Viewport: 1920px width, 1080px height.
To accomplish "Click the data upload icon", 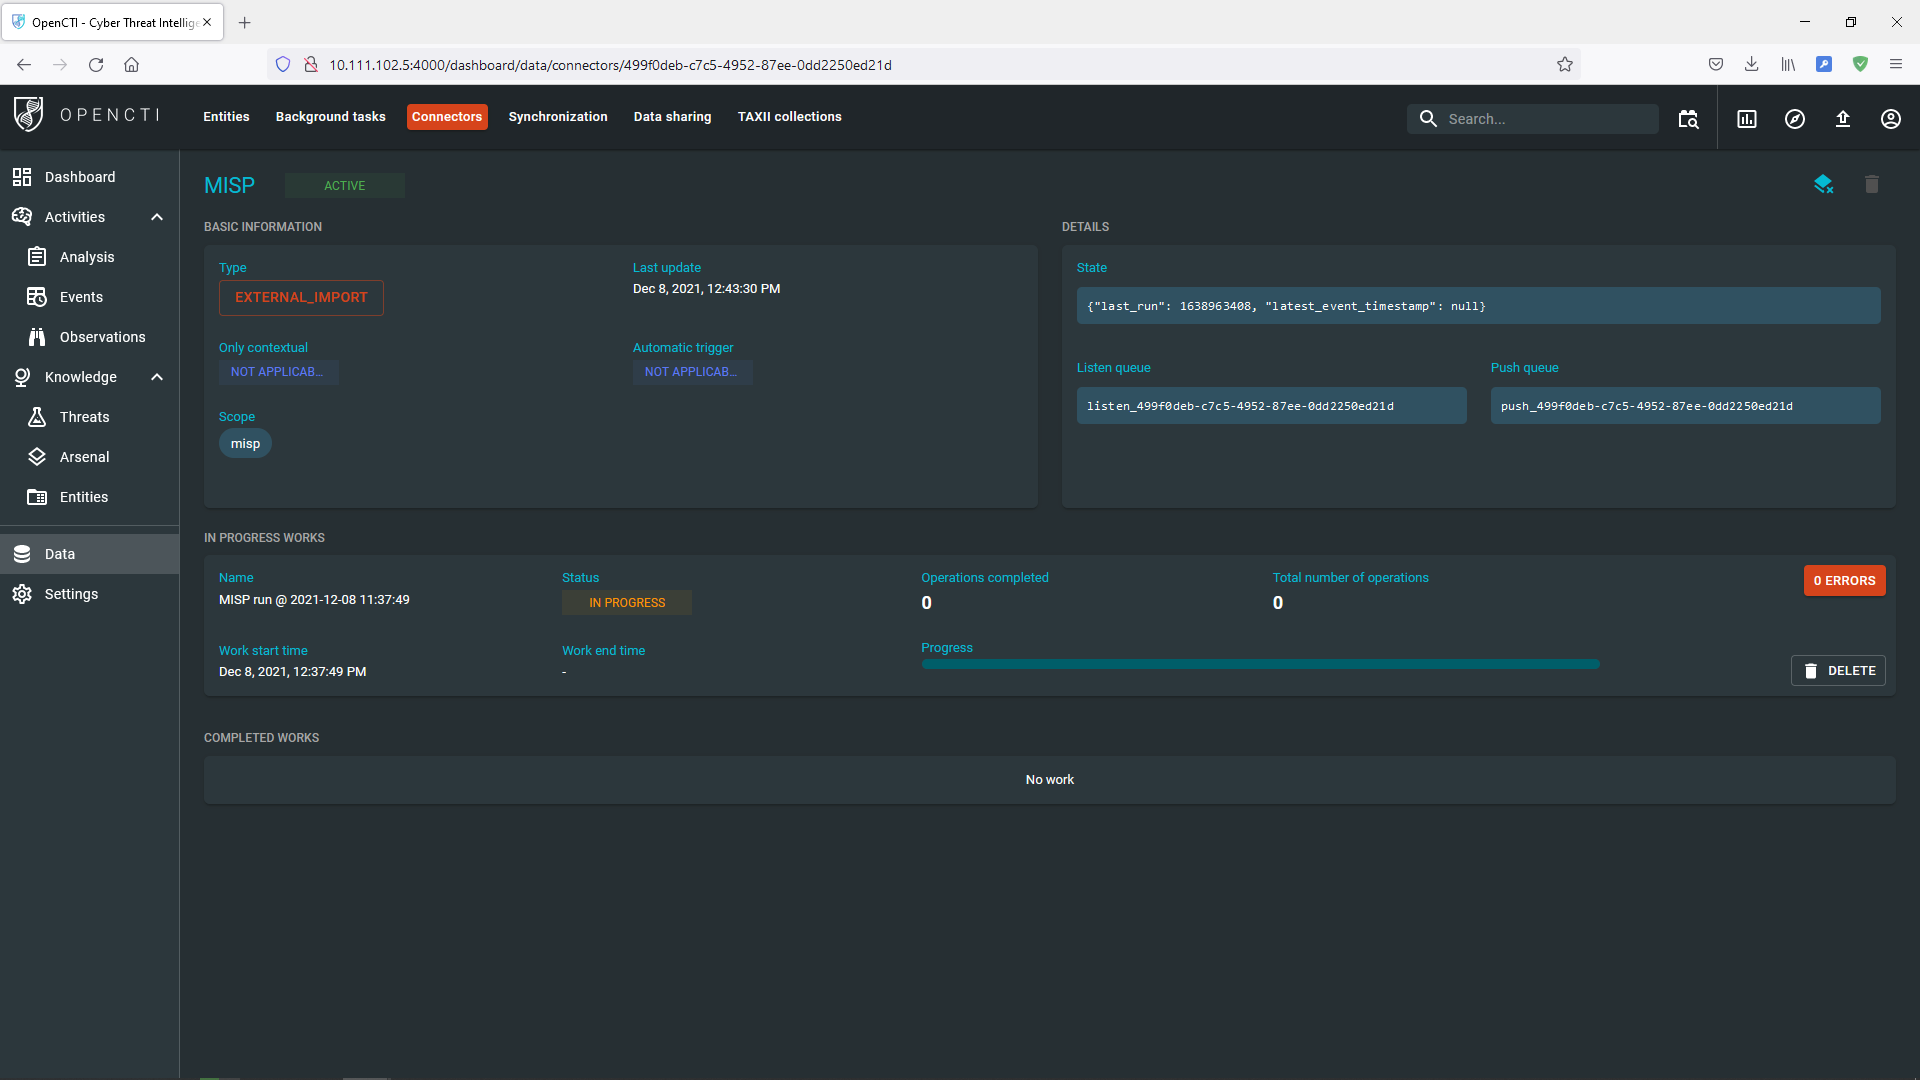I will [x=1843, y=119].
